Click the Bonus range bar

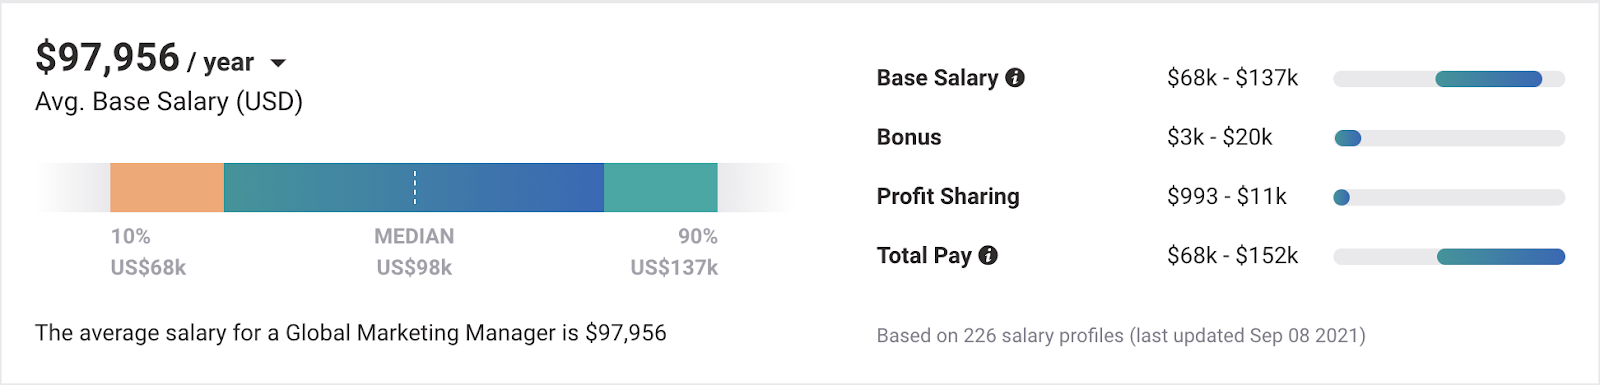tap(1449, 138)
